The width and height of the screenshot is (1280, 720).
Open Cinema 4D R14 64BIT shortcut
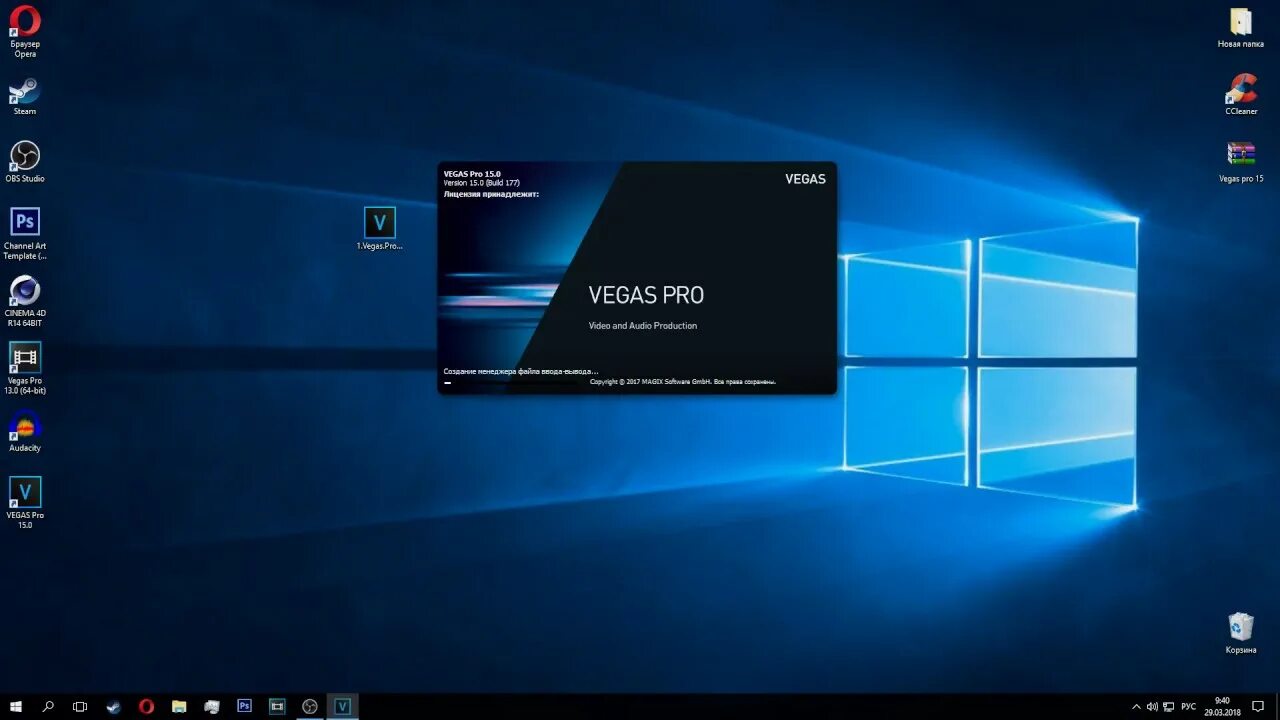click(x=24, y=295)
